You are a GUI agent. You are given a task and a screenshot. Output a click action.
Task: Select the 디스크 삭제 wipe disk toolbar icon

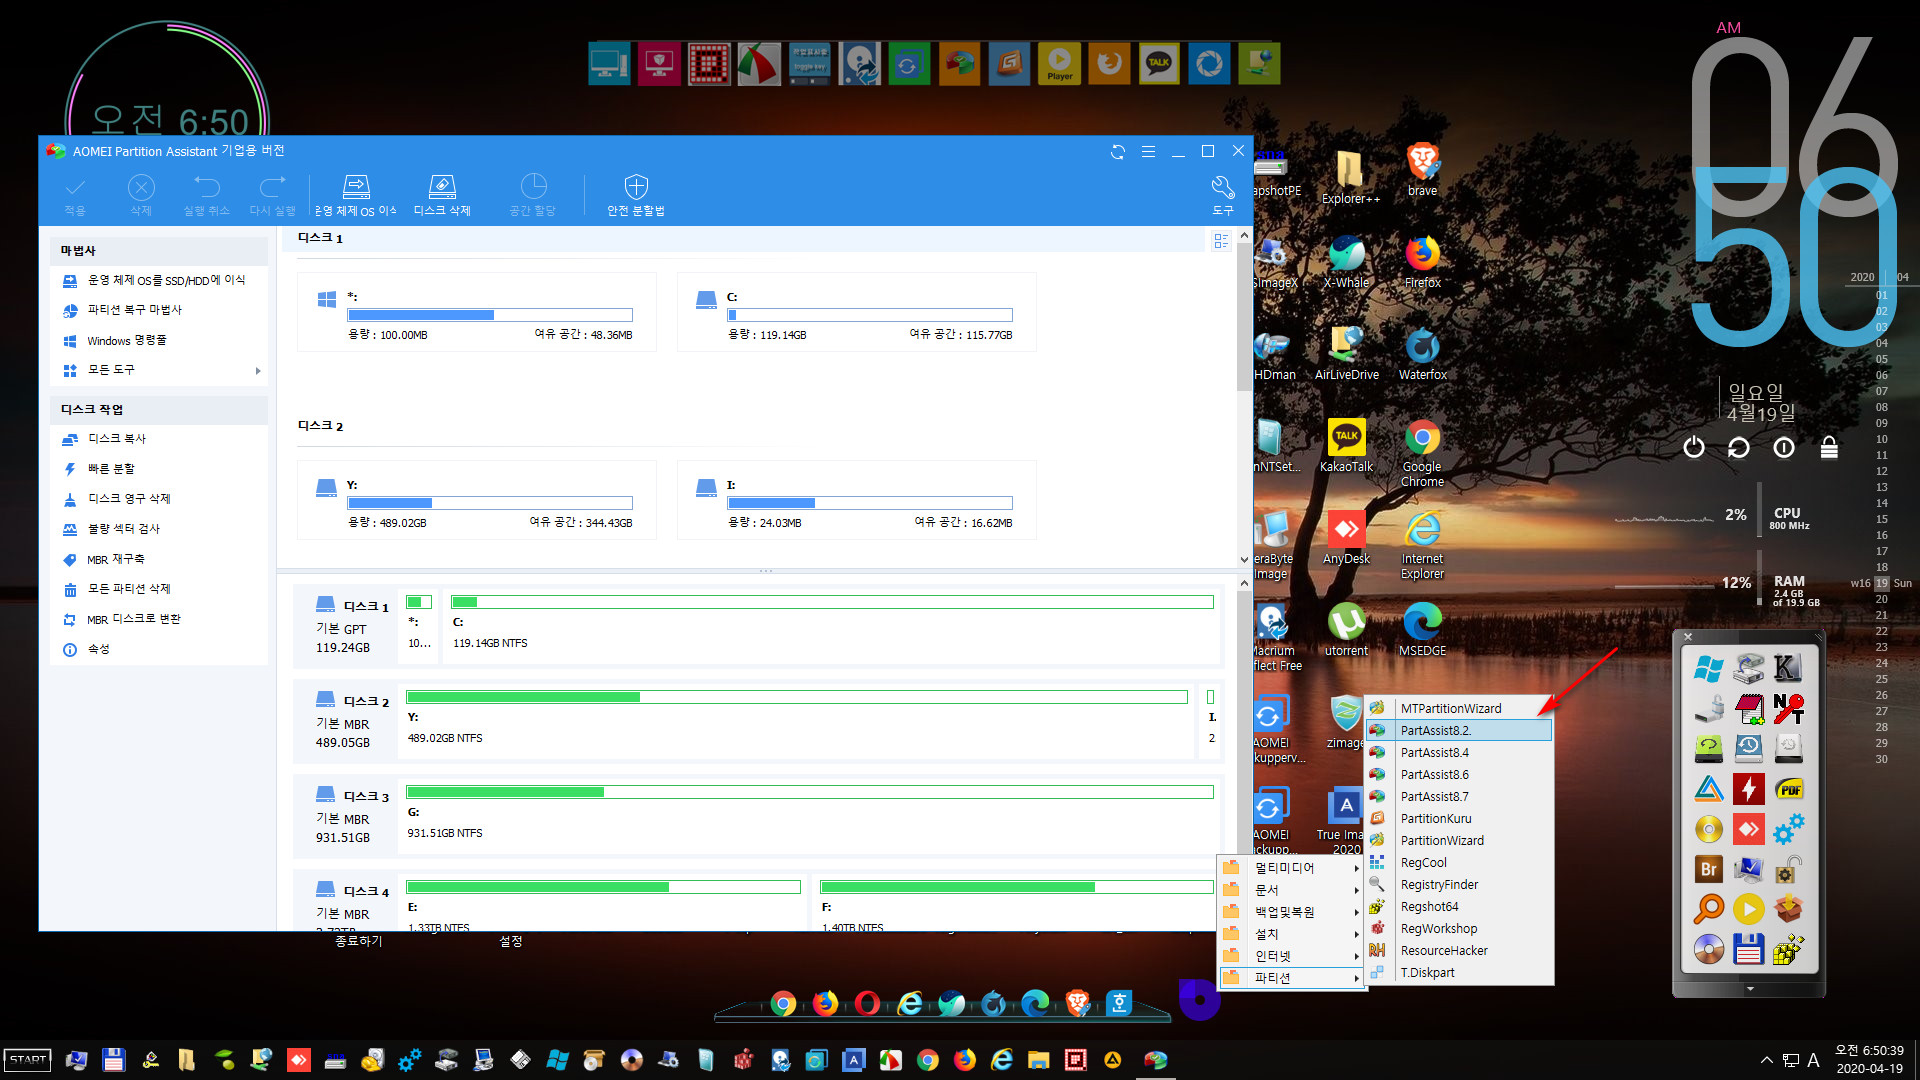pos(442,195)
